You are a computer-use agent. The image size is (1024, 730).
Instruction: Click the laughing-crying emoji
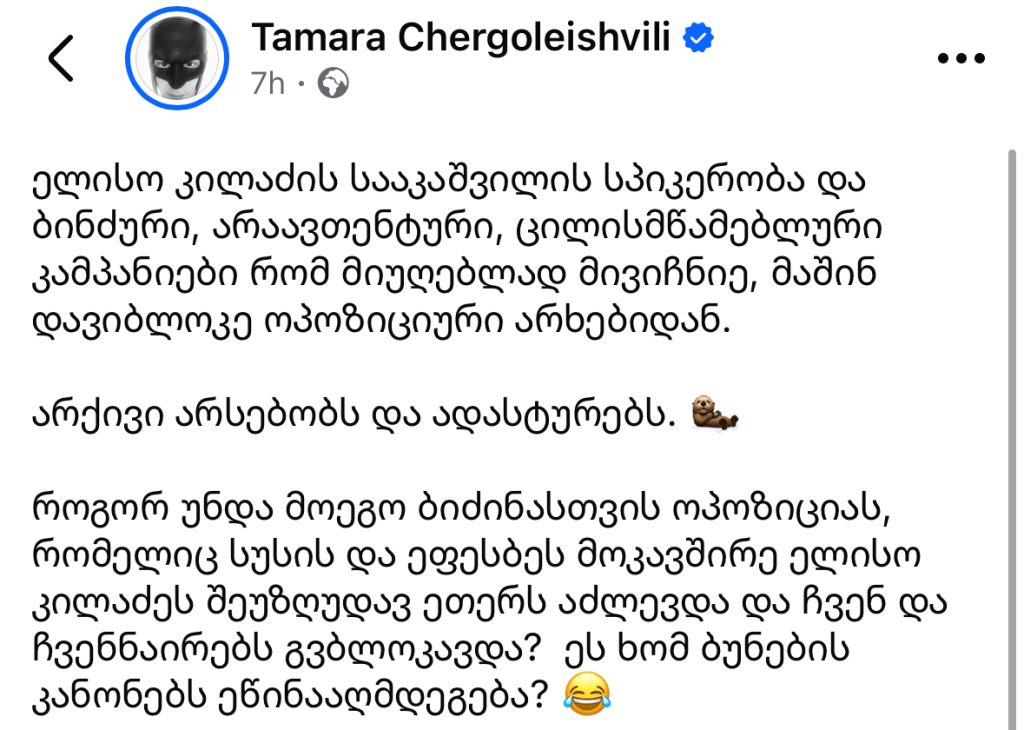pyautogui.click(x=588, y=689)
